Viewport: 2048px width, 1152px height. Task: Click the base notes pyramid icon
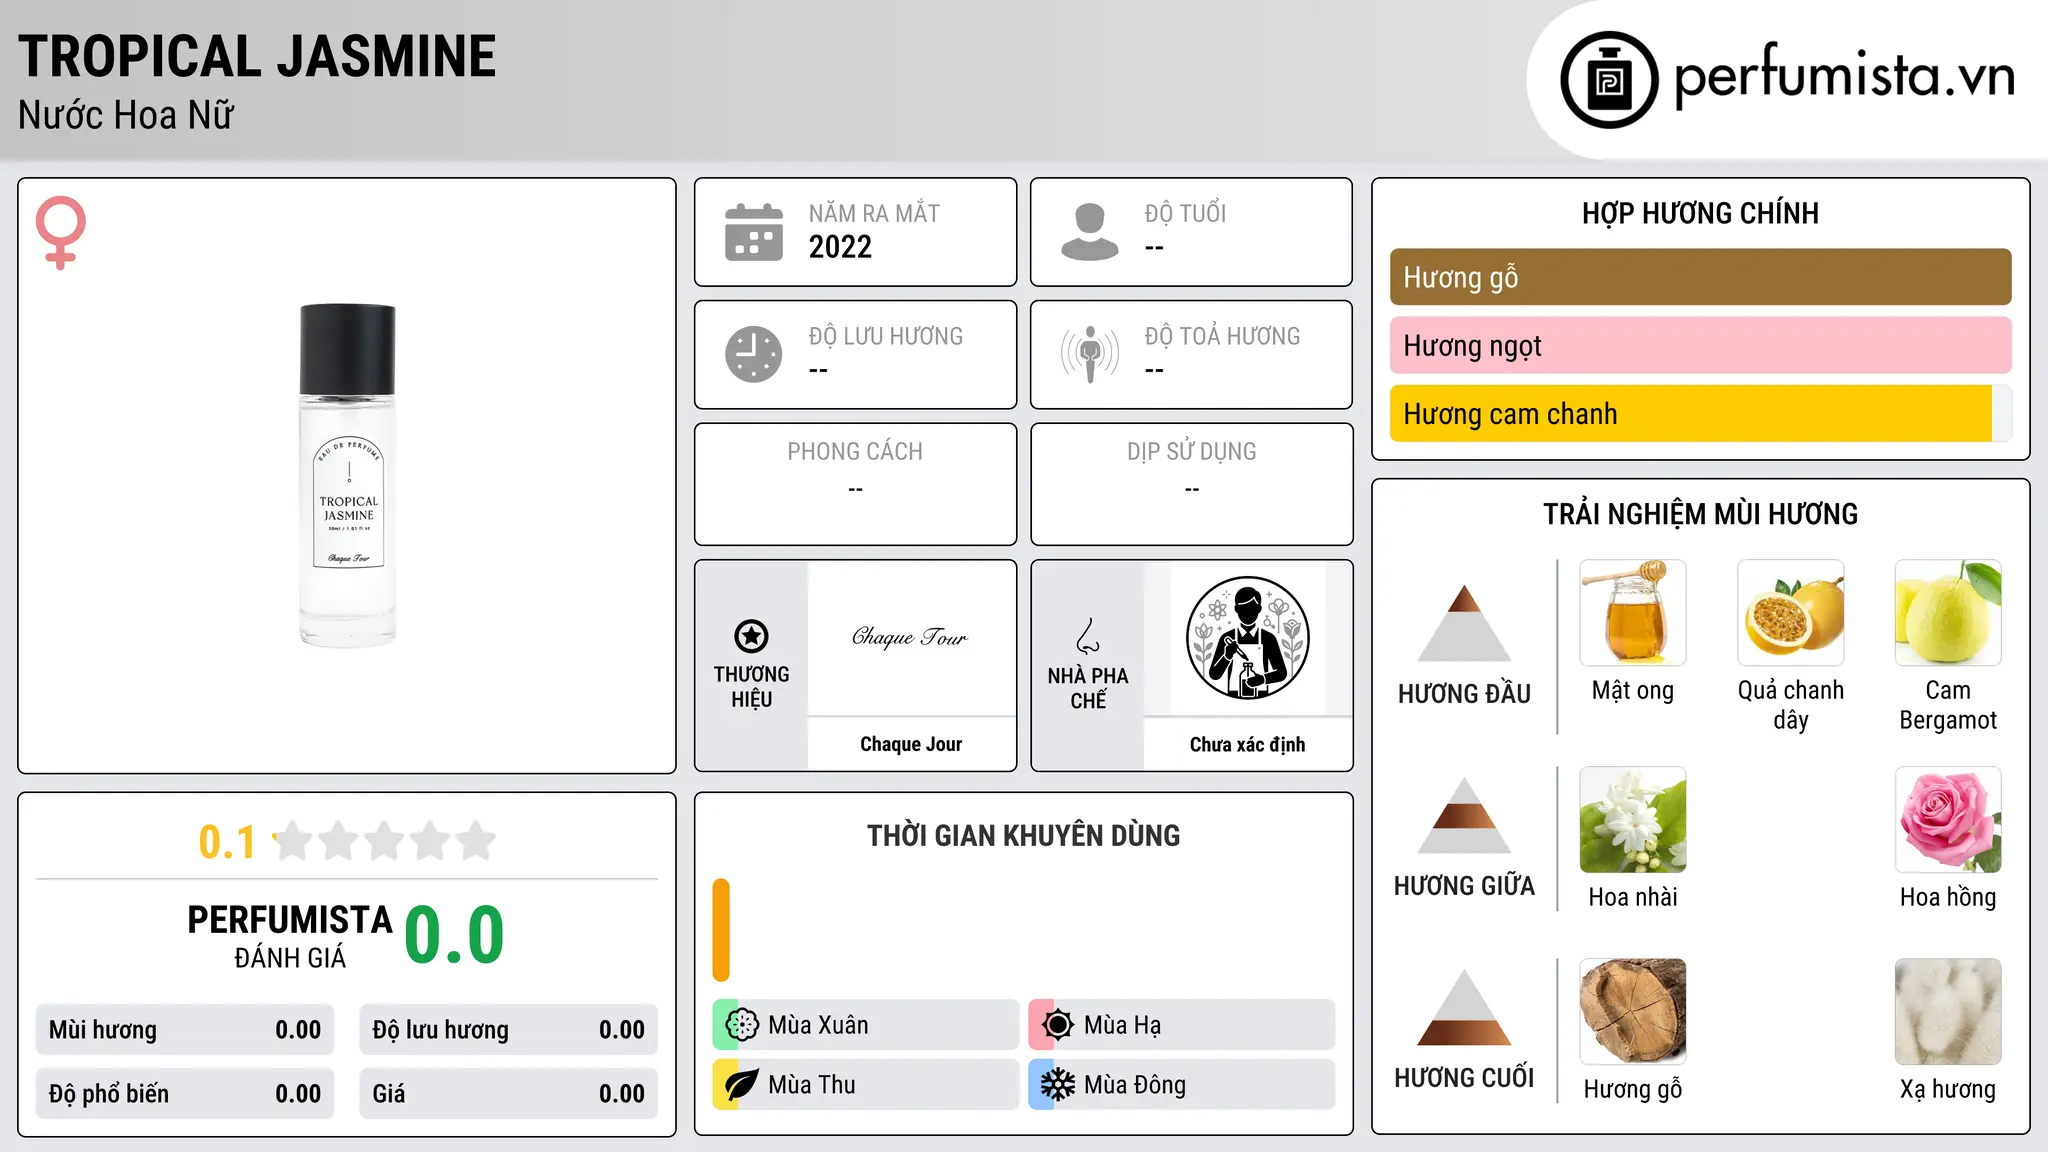(x=1464, y=1007)
